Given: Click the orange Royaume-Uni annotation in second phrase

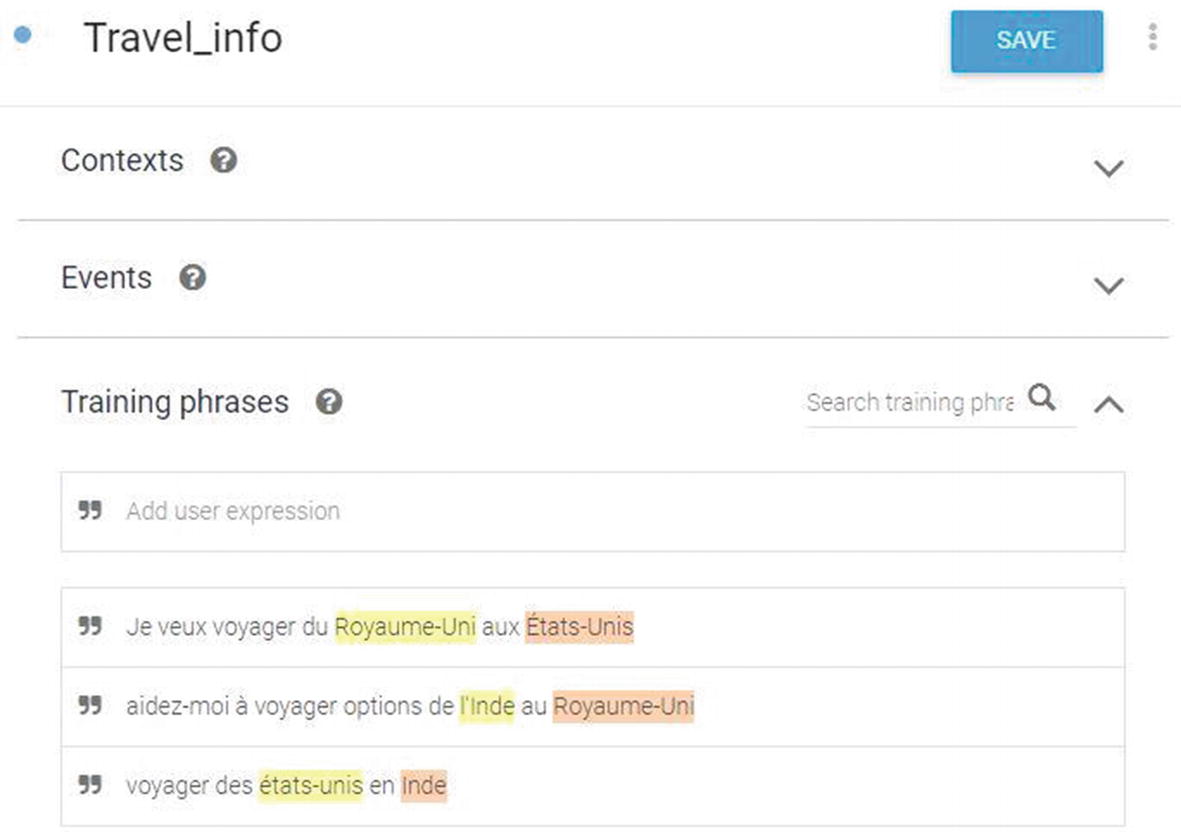Looking at the screenshot, I should (x=624, y=706).
